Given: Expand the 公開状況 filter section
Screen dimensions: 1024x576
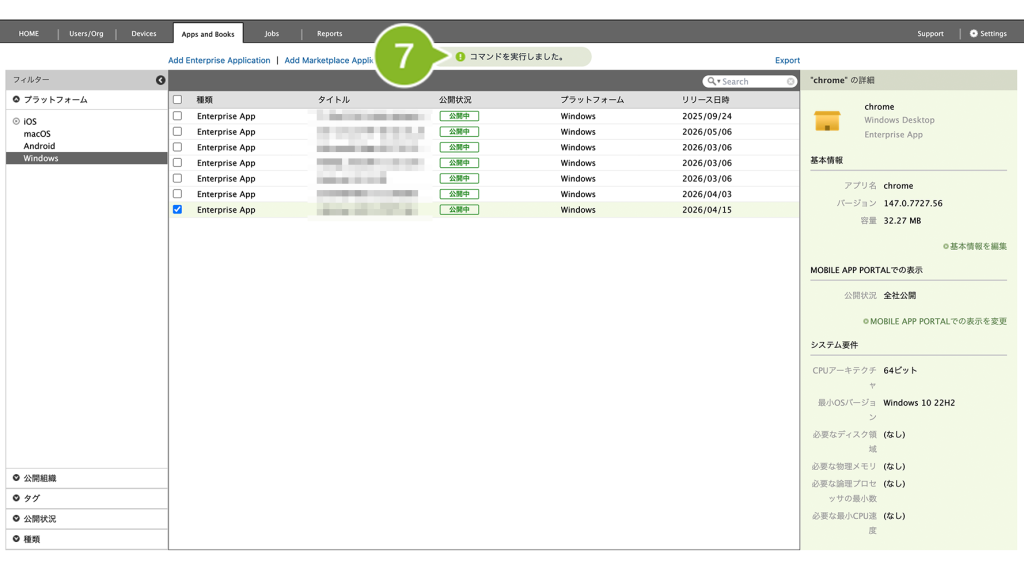Looking at the screenshot, I should 16,519.
